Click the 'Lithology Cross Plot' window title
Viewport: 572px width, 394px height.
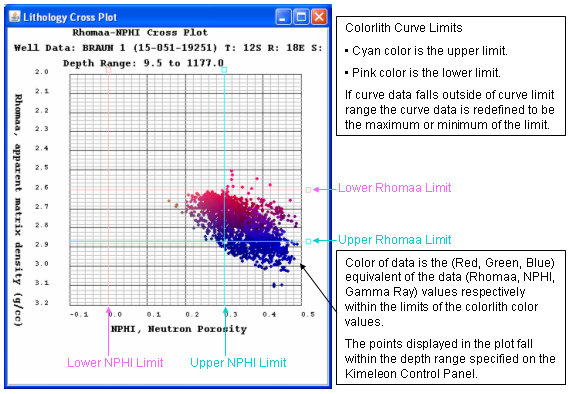tap(70, 17)
